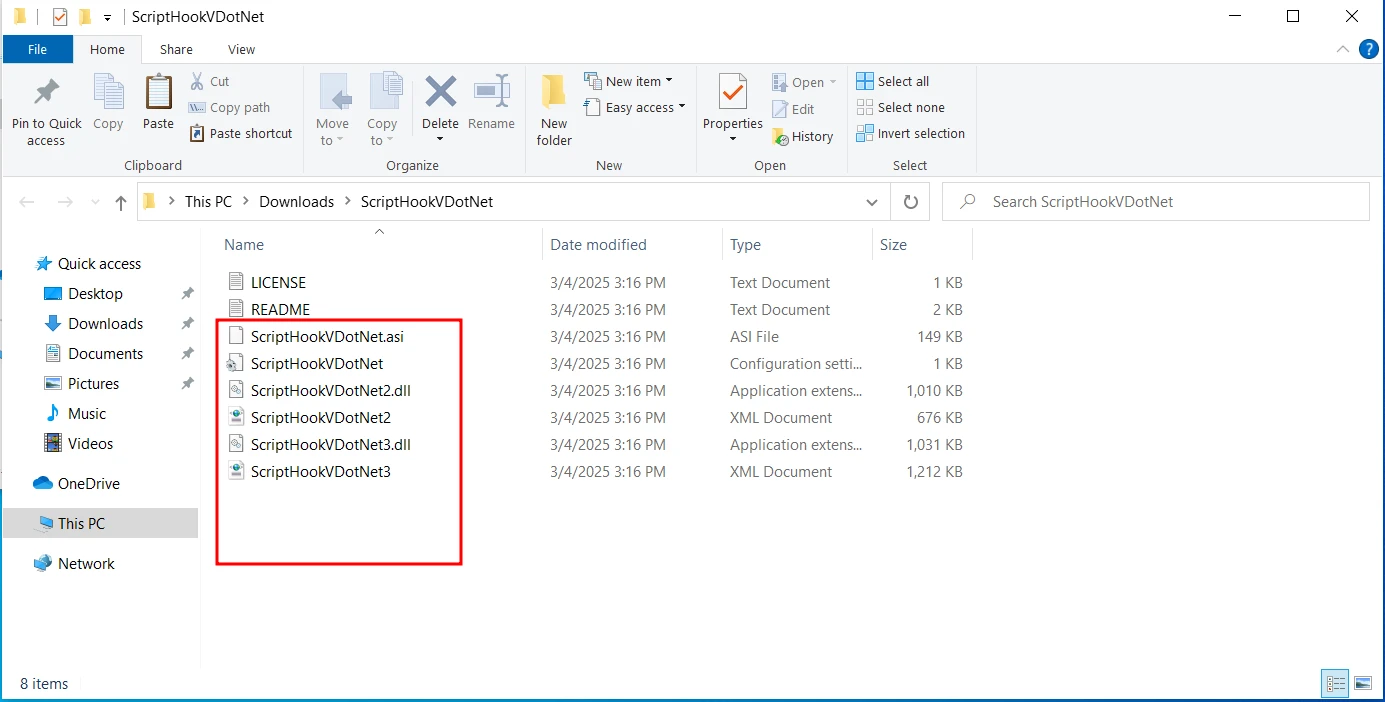Open the File menu tab
This screenshot has width=1385, height=702.
point(38,49)
